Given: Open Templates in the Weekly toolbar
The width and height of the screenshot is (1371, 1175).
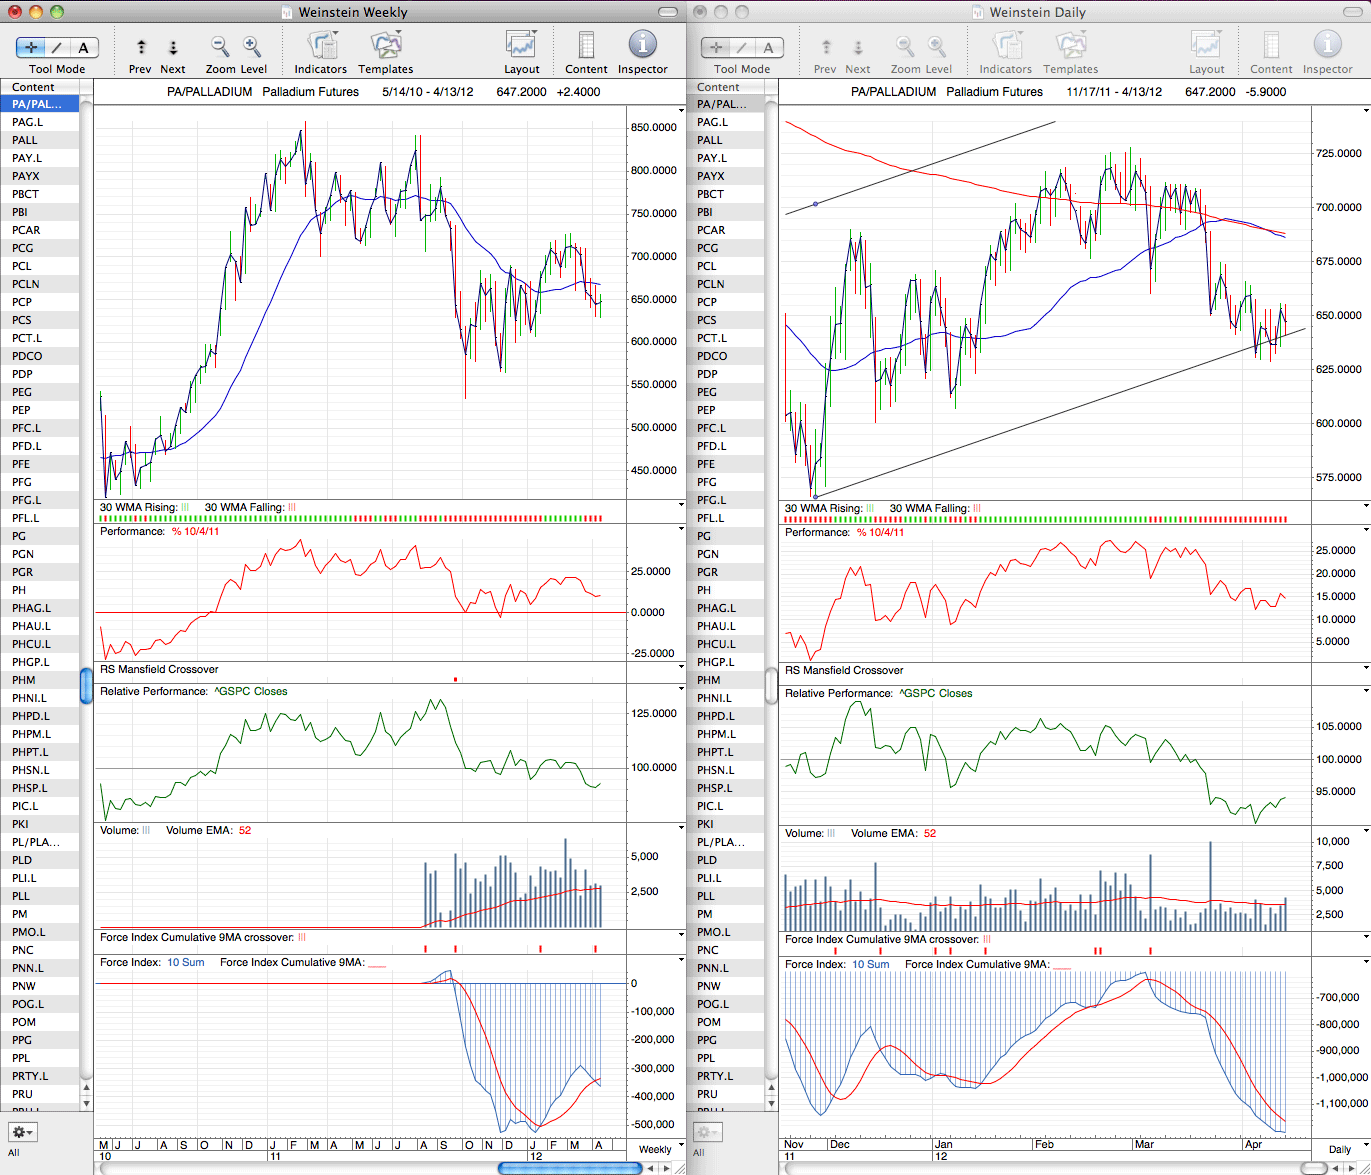Looking at the screenshot, I should click(386, 46).
